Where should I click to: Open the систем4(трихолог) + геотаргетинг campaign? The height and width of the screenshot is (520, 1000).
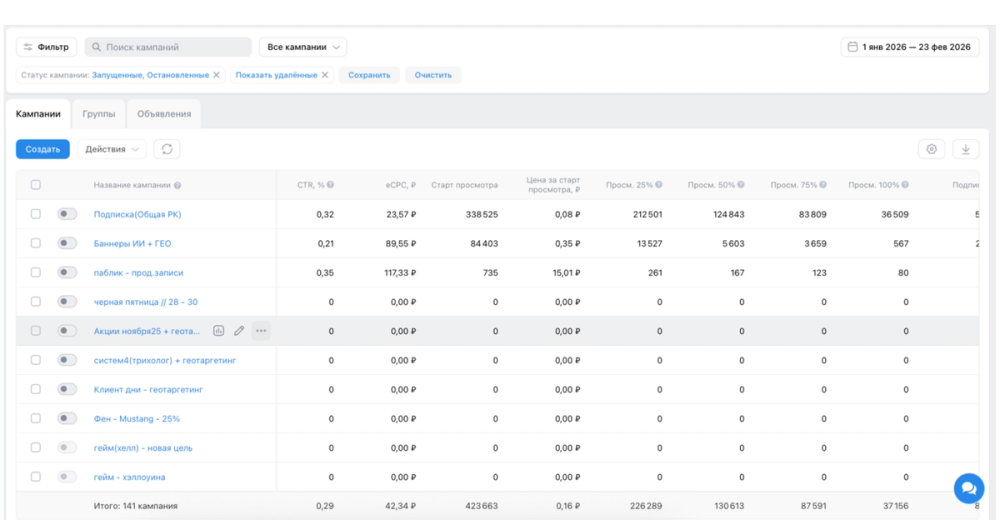pos(165,360)
